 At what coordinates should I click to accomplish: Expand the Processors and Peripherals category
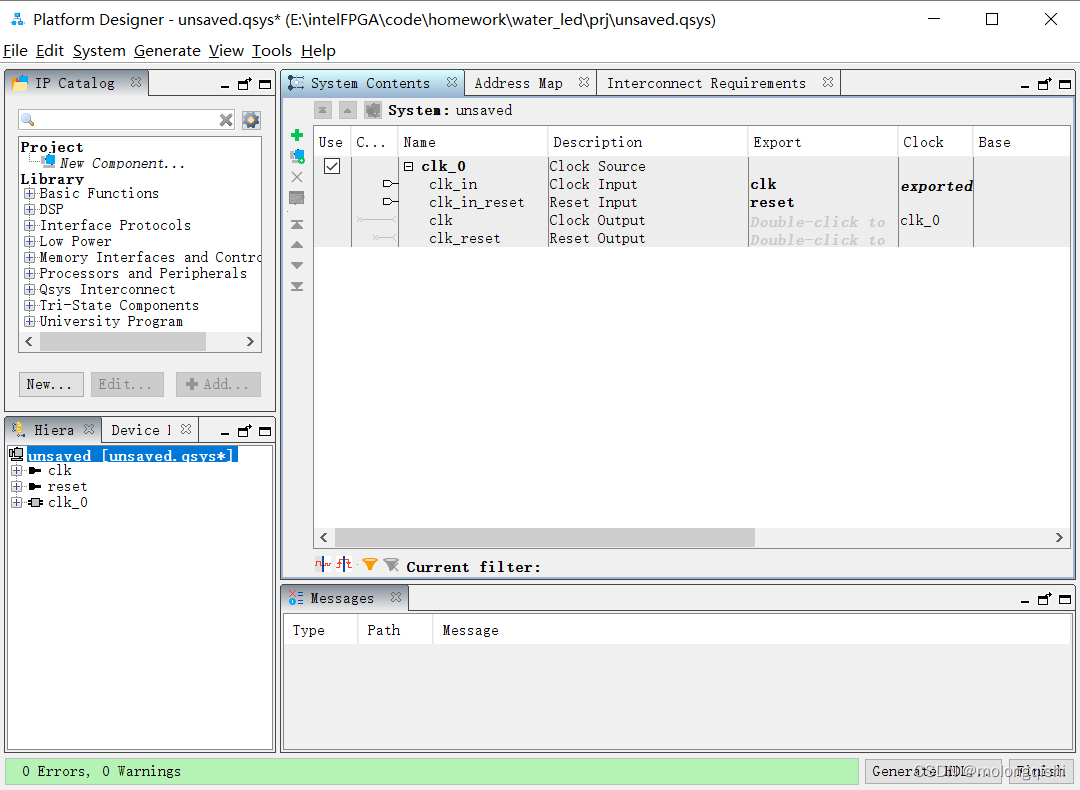tap(29, 273)
